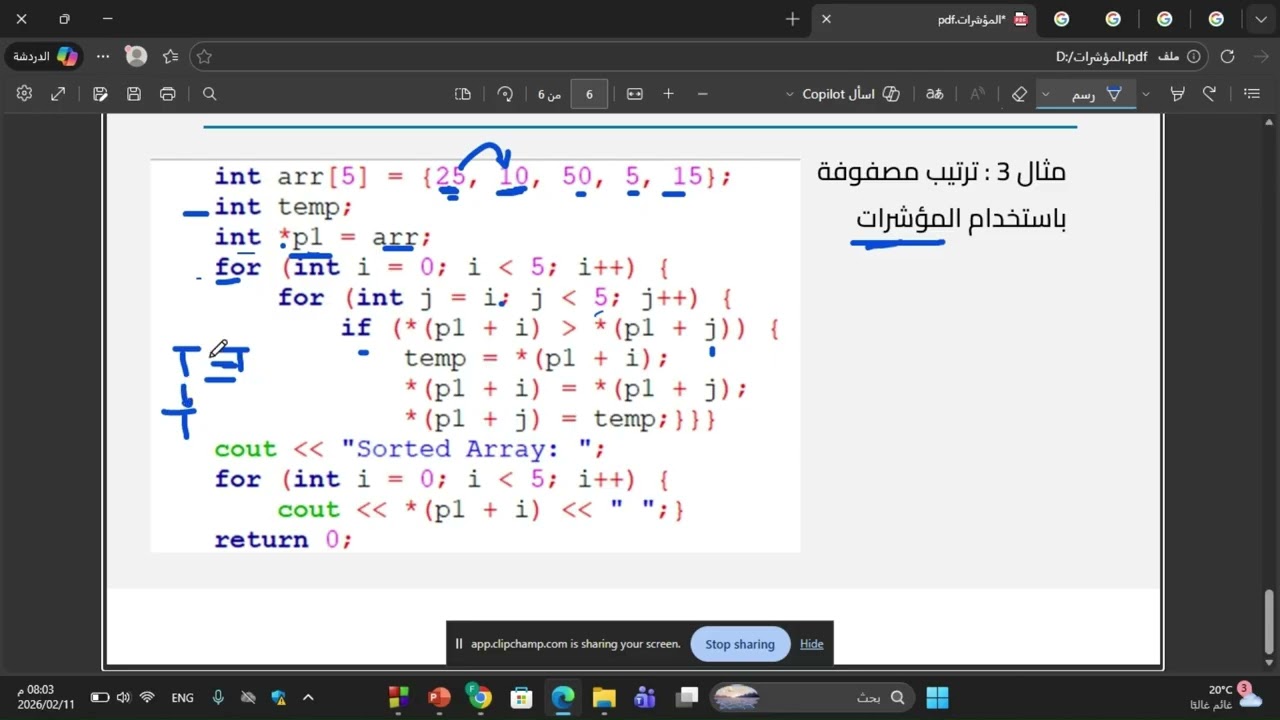Click the Hide link on the sharing bar
Image resolution: width=1280 pixels, height=720 pixels.
click(x=812, y=644)
